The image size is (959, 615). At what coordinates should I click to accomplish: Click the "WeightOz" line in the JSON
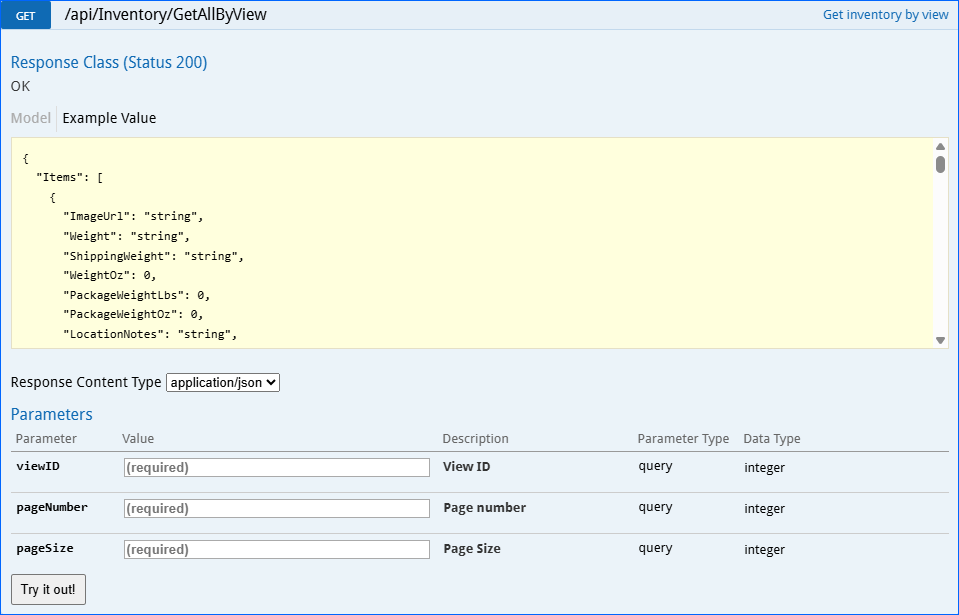pos(109,276)
